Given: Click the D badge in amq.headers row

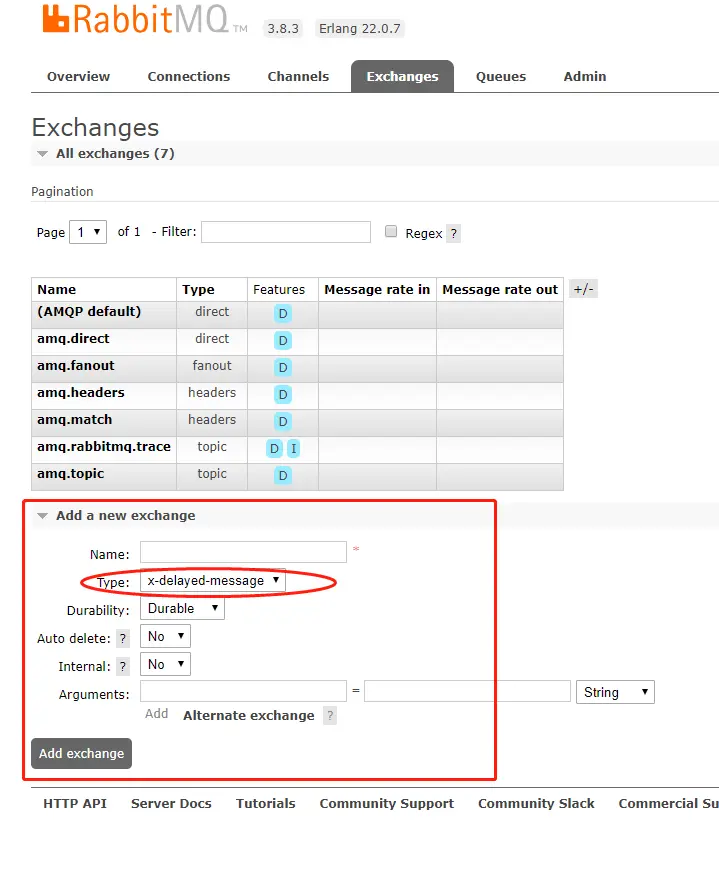Looking at the screenshot, I should click(x=283, y=394).
